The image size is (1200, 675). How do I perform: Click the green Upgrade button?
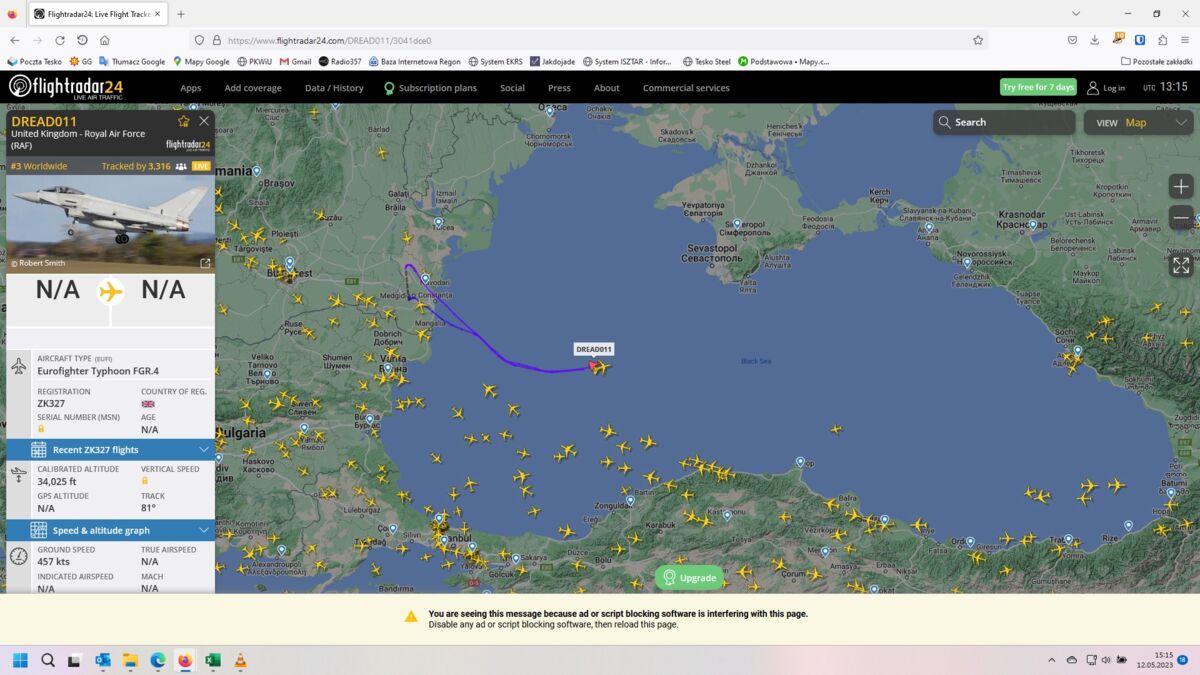tap(688, 577)
